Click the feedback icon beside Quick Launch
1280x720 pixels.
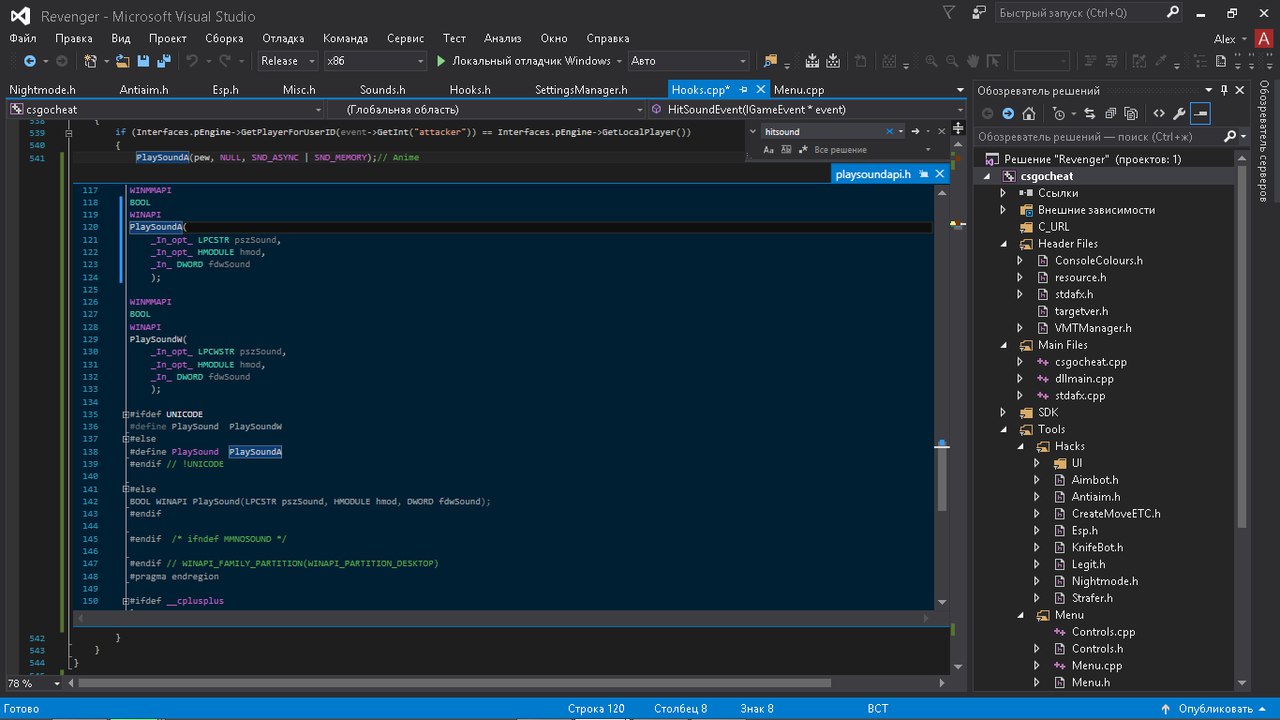point(977,13)
